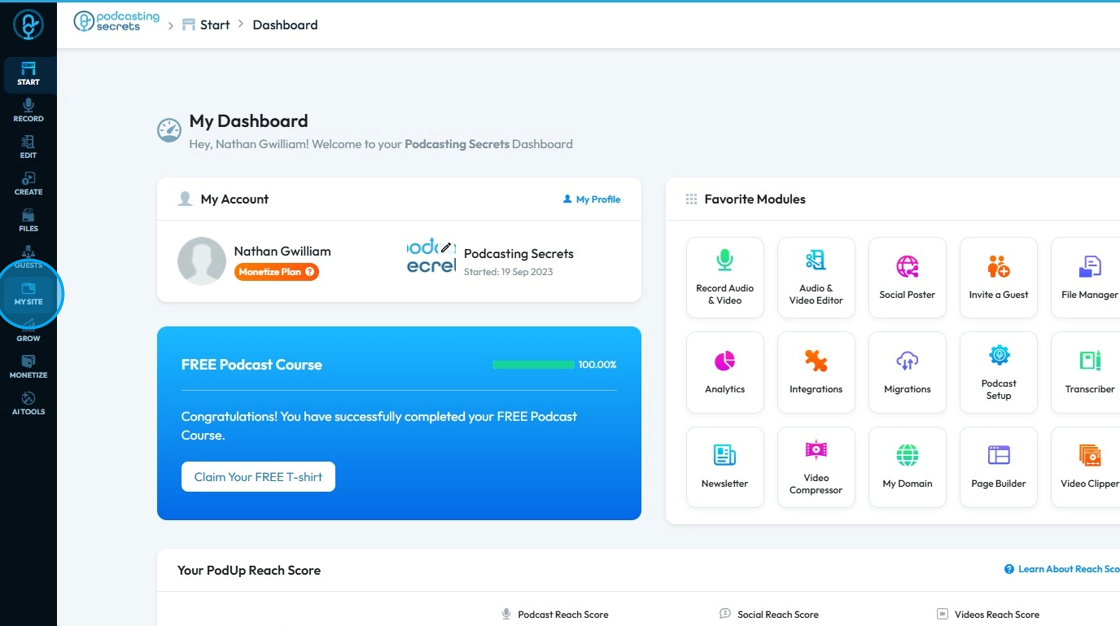The width and height of the screenshot is (1120, 626).
Task: Open the Monetize section in sidebar
Action: pyautogui.click(x=28, y=367)
